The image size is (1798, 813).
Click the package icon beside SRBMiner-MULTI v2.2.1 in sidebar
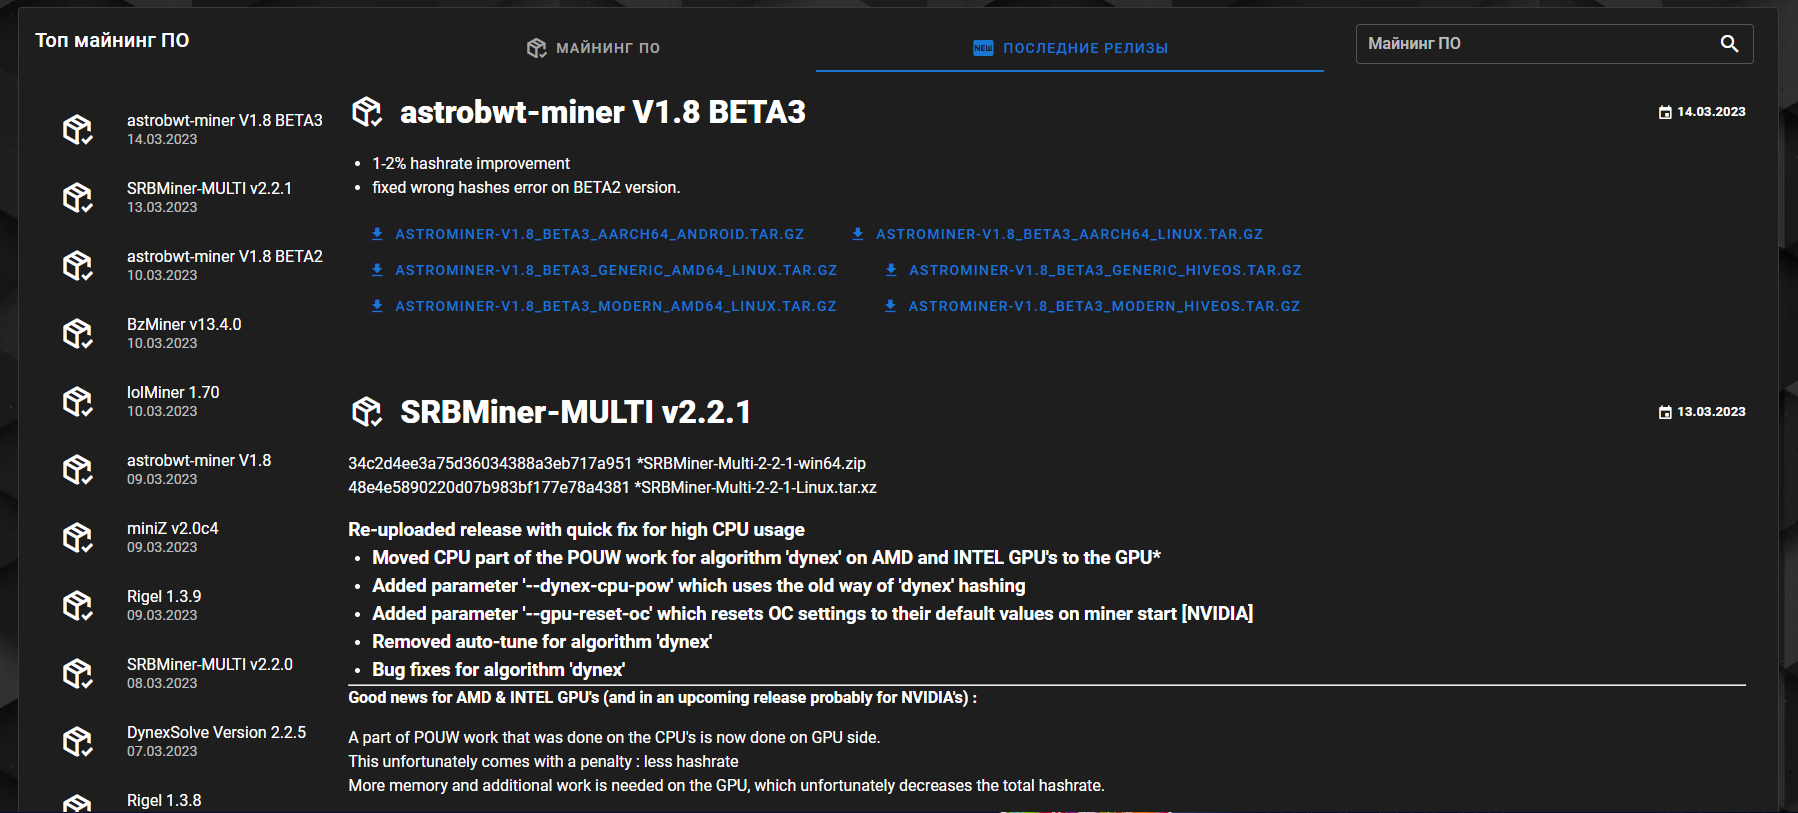[x=78, y=197]
